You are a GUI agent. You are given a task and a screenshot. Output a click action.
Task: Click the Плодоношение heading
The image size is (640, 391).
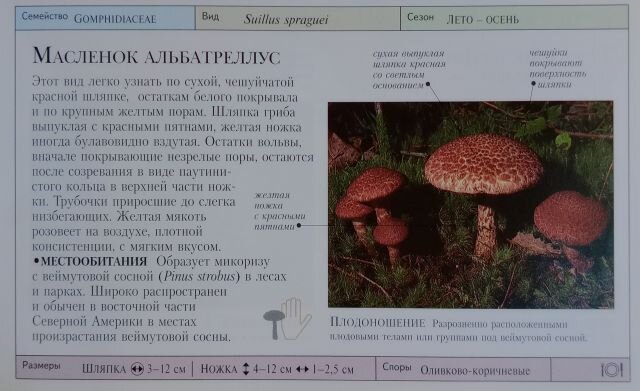point(378,322)
